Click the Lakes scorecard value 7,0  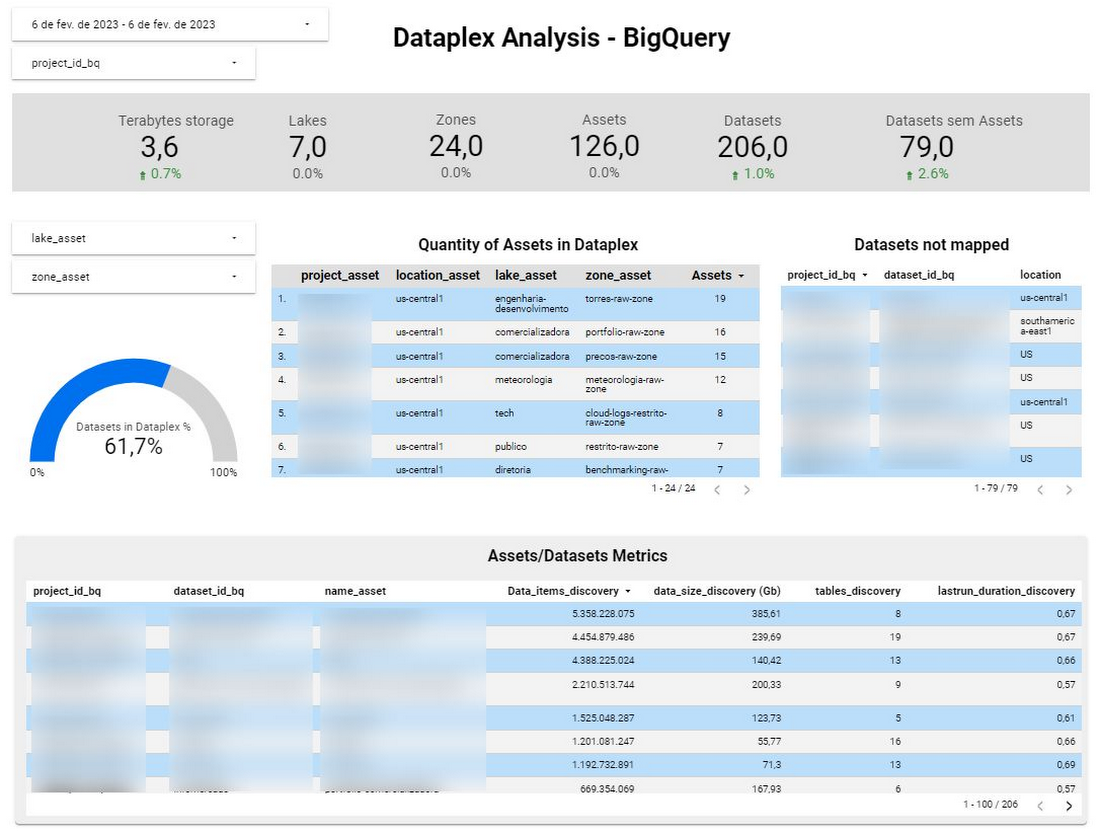click(x=308, y=147)
